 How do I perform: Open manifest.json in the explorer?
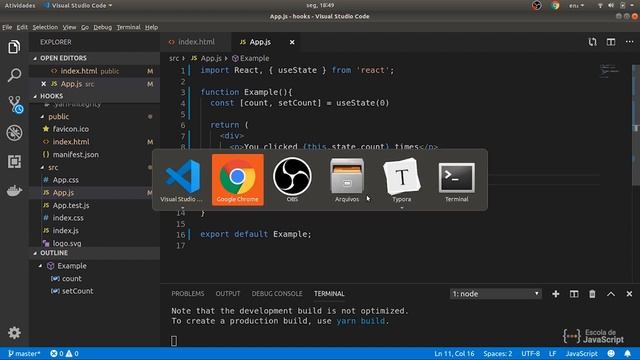76,155
